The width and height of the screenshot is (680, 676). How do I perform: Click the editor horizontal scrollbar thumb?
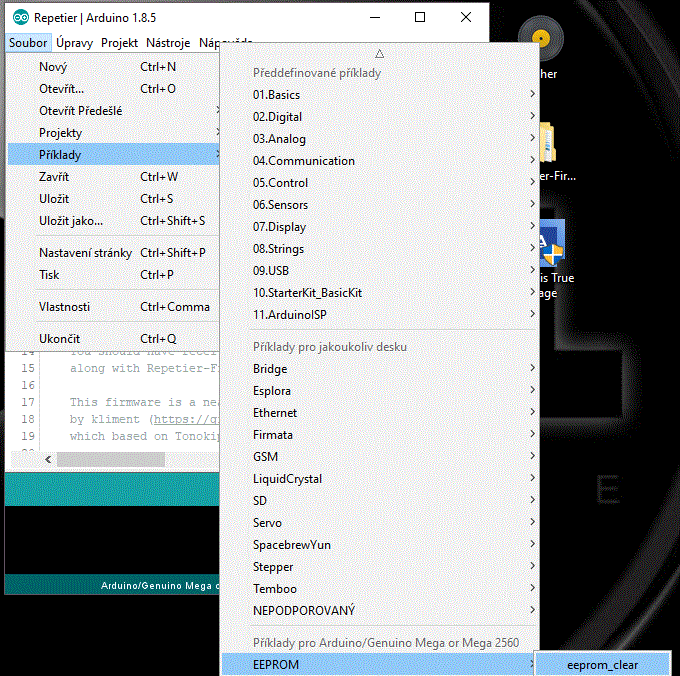[x=108, y=459]
